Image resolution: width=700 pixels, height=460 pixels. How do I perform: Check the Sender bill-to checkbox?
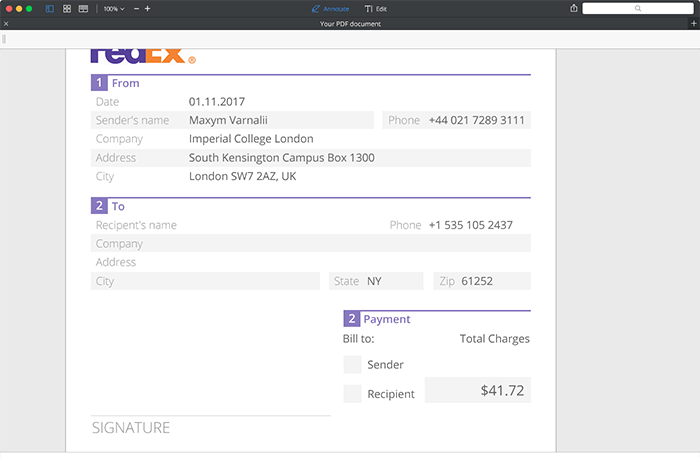(352, 365)
